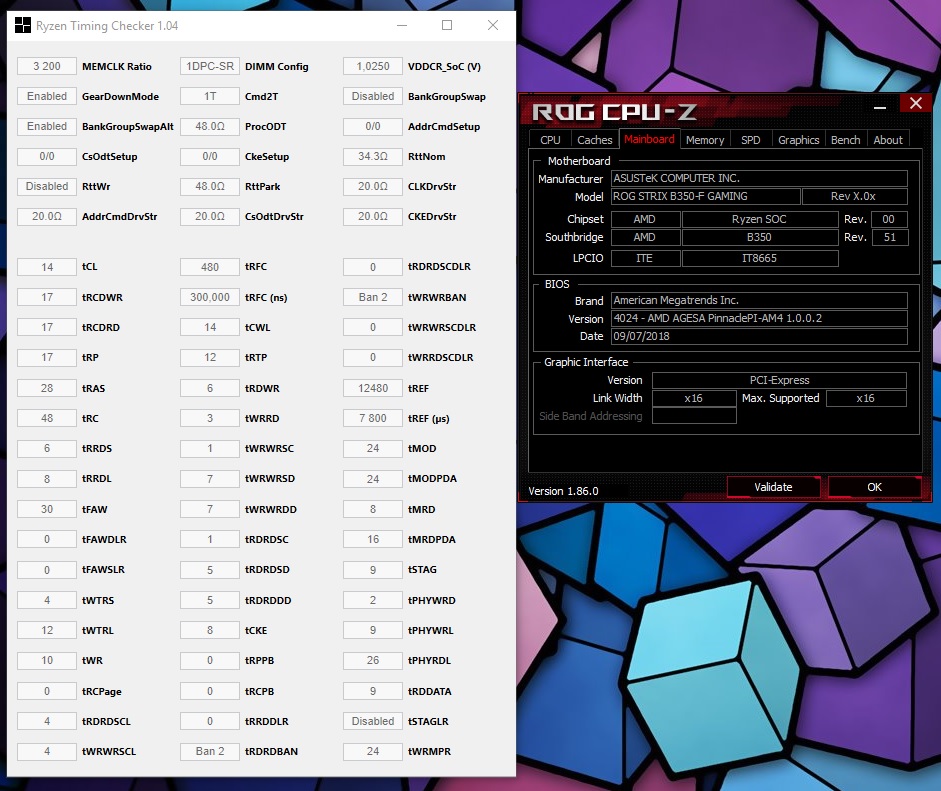Image resolution: width=941 pixels, height=791 pixels.
Task: Click the ProcODT 48.0Ω field
Action: coord(210,126)
